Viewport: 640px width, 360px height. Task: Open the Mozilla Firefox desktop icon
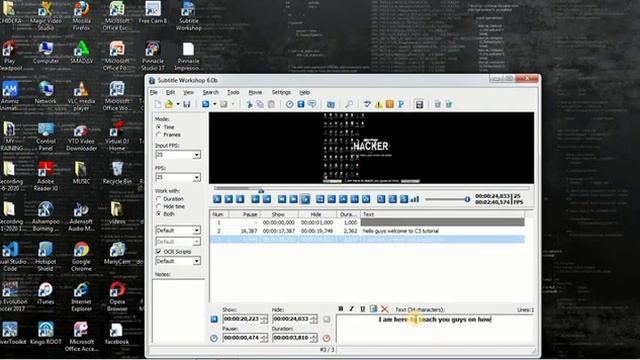pyautogui.click(x=81, y=16)
